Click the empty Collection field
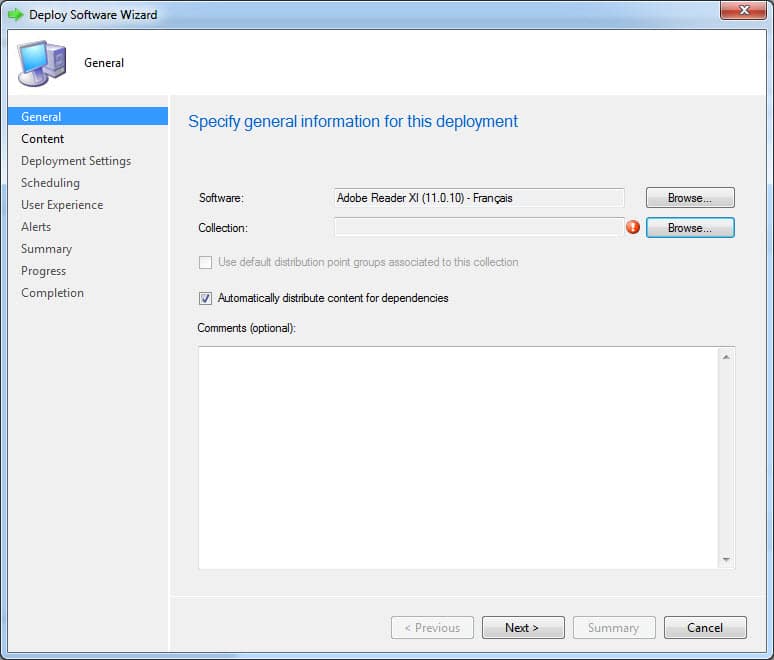This screenshot has height=660, width=774. coord(479,228)
